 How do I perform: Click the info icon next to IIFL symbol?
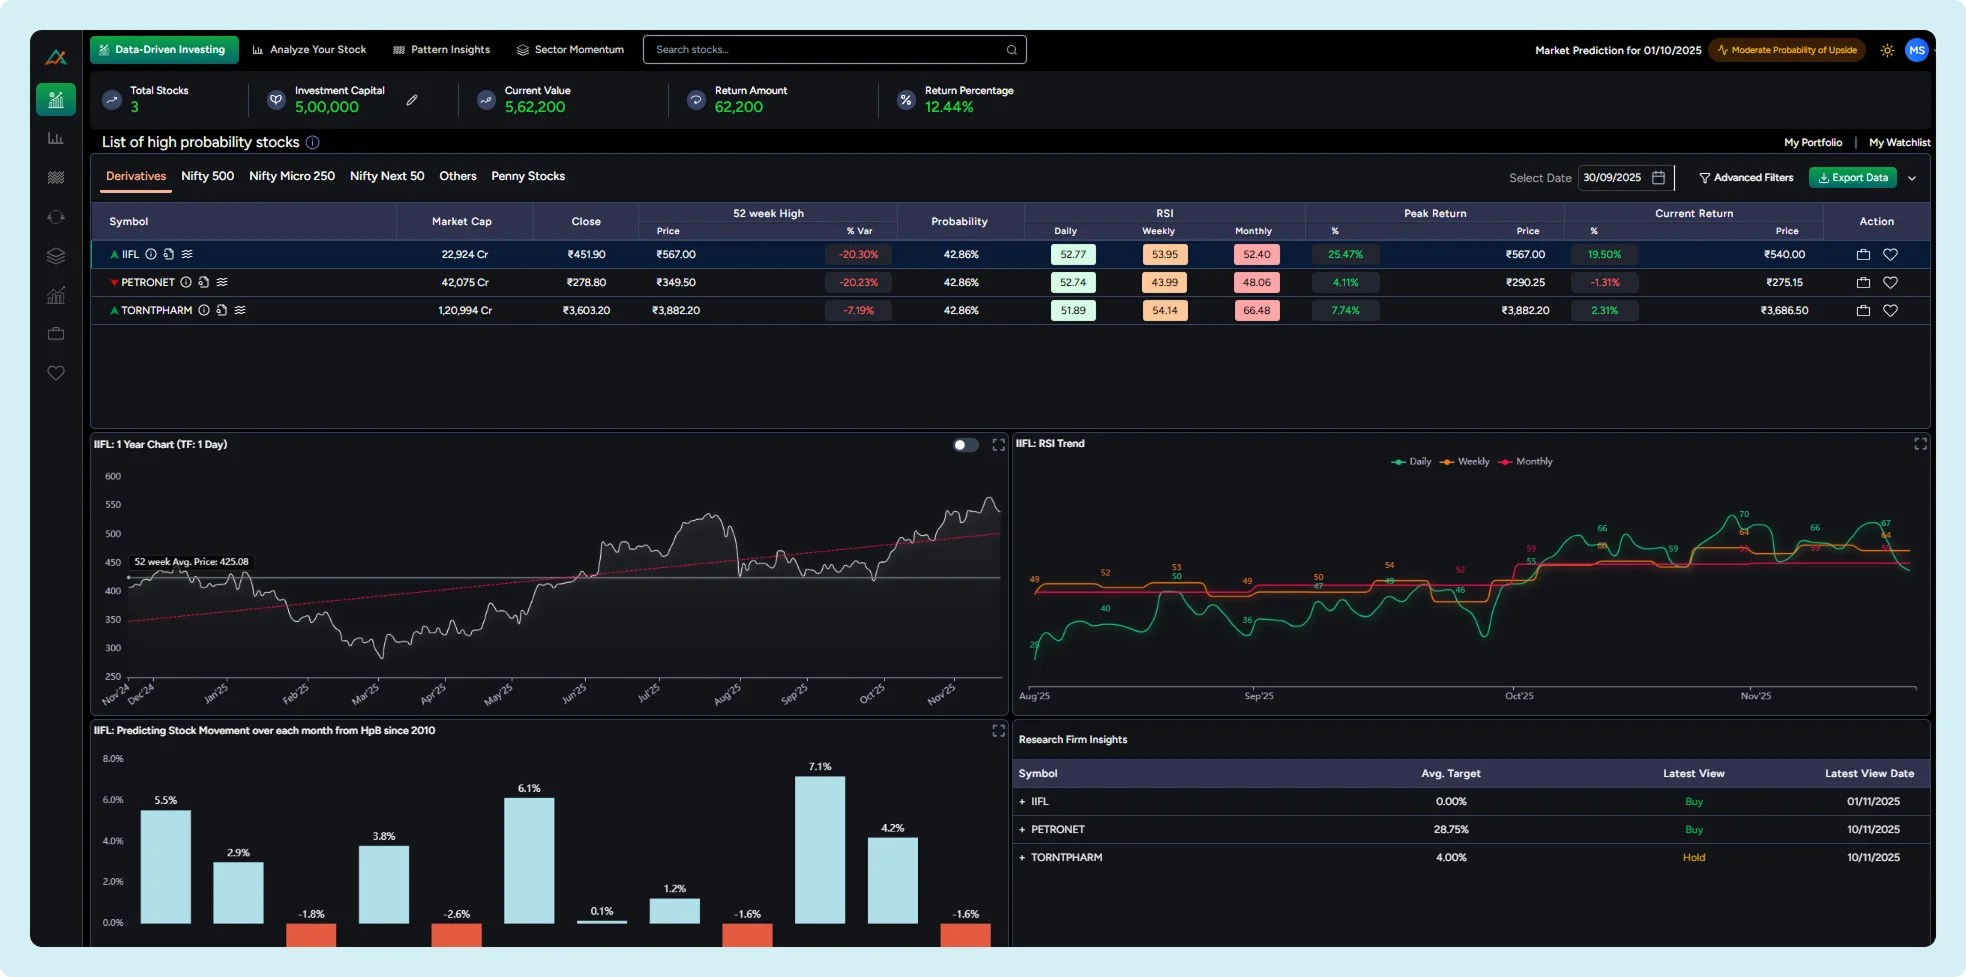point(151,254)
